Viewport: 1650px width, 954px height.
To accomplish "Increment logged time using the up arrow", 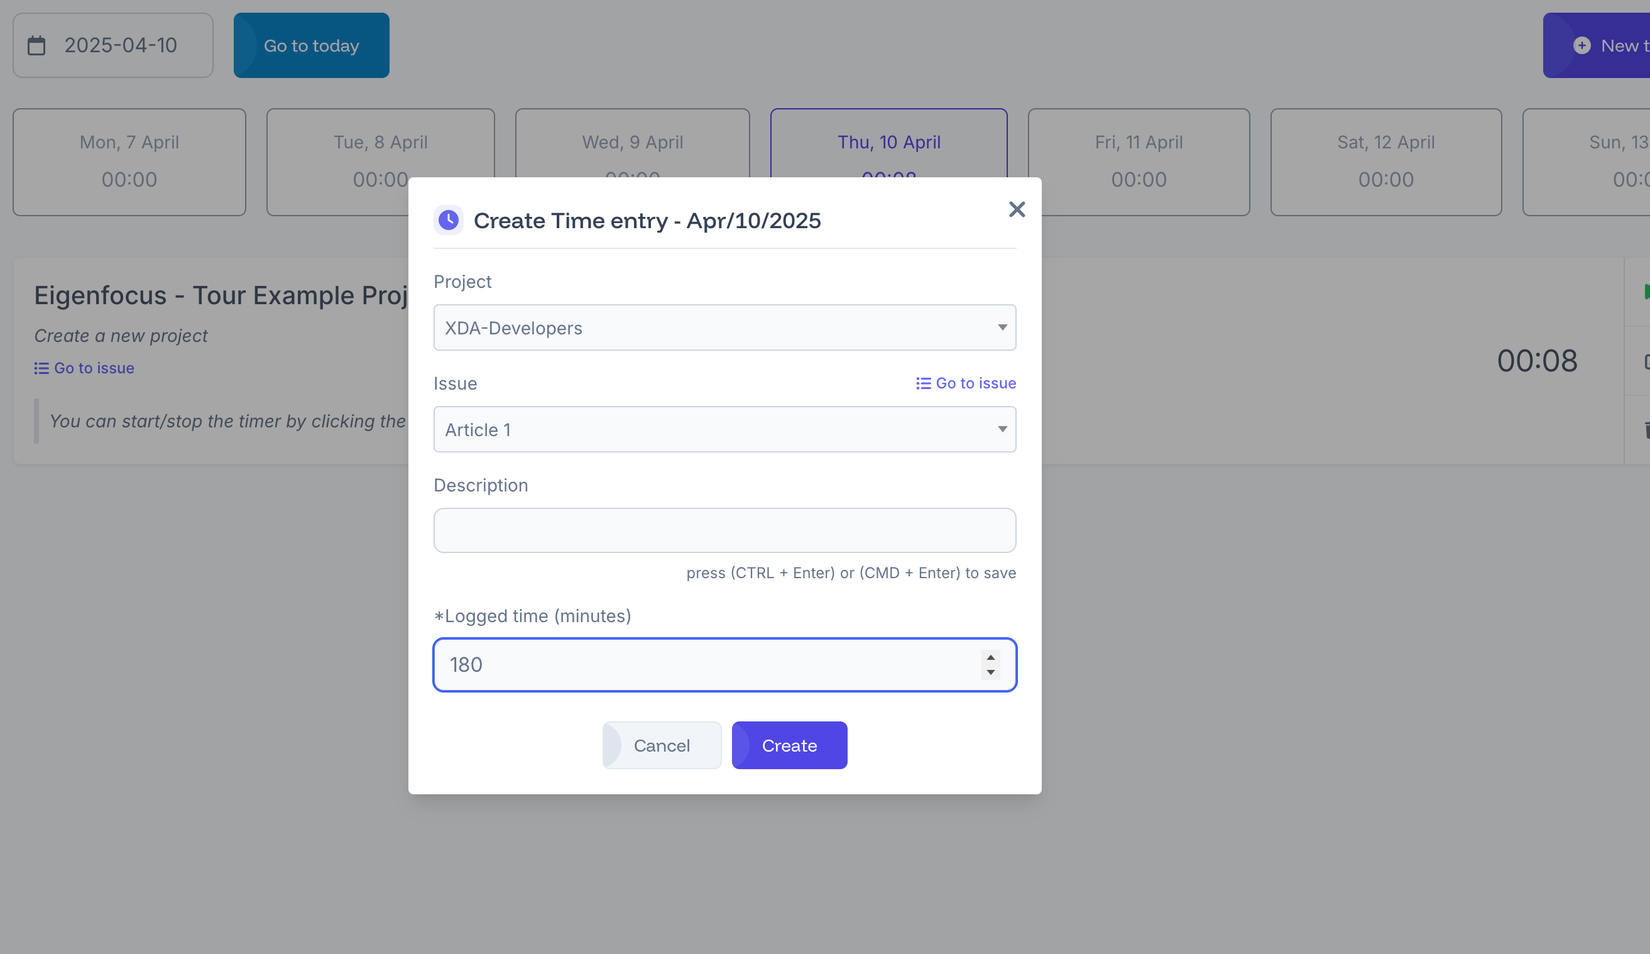I will point(990,658).
